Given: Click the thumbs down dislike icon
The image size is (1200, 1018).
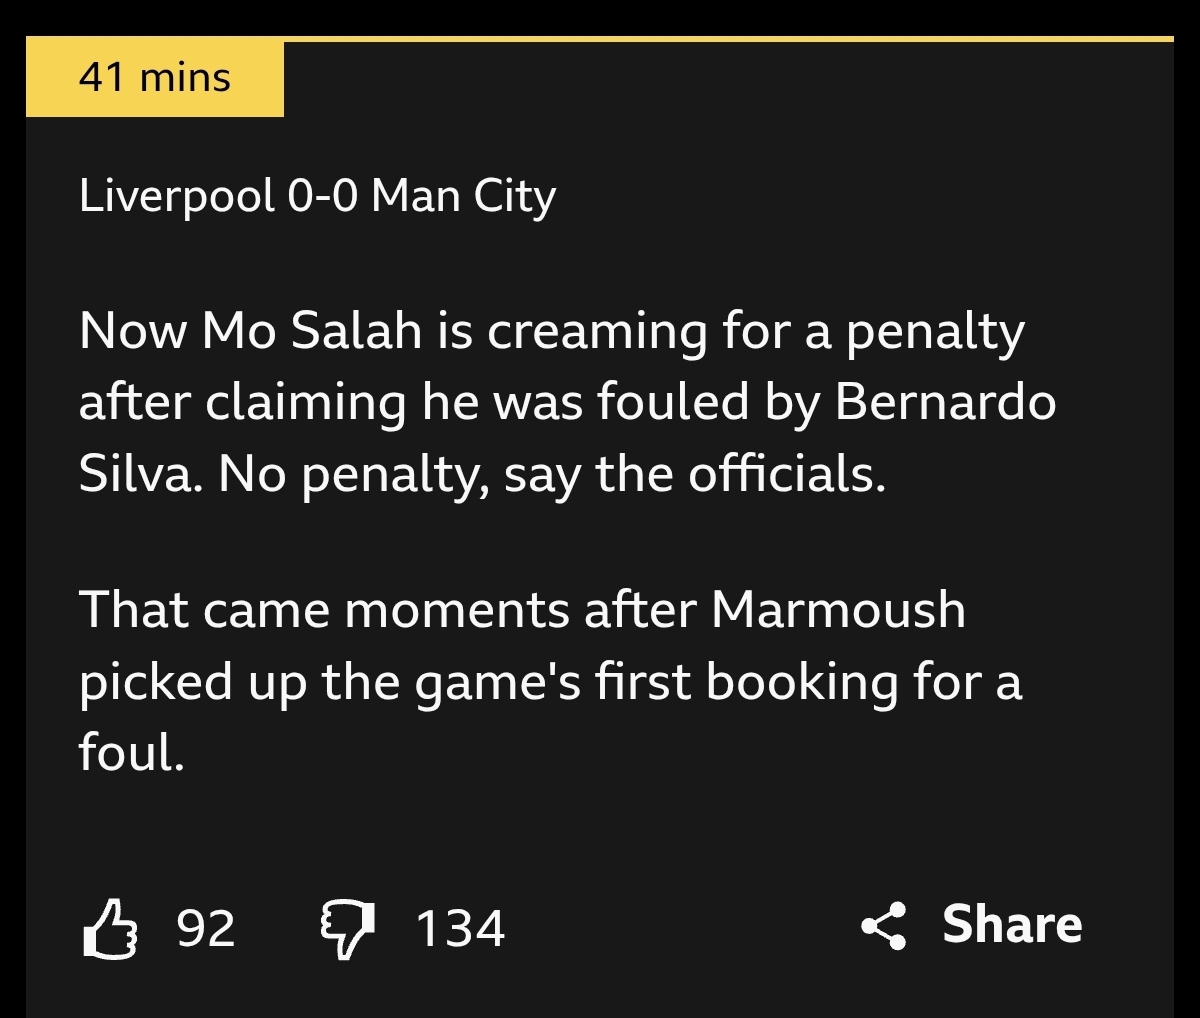Looking at the screenshot, I should pyautogui.click(x=347, y=929).
